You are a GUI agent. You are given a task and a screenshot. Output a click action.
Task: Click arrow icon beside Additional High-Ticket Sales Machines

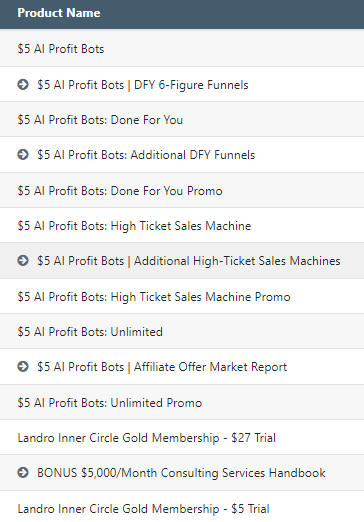point(23,261)
